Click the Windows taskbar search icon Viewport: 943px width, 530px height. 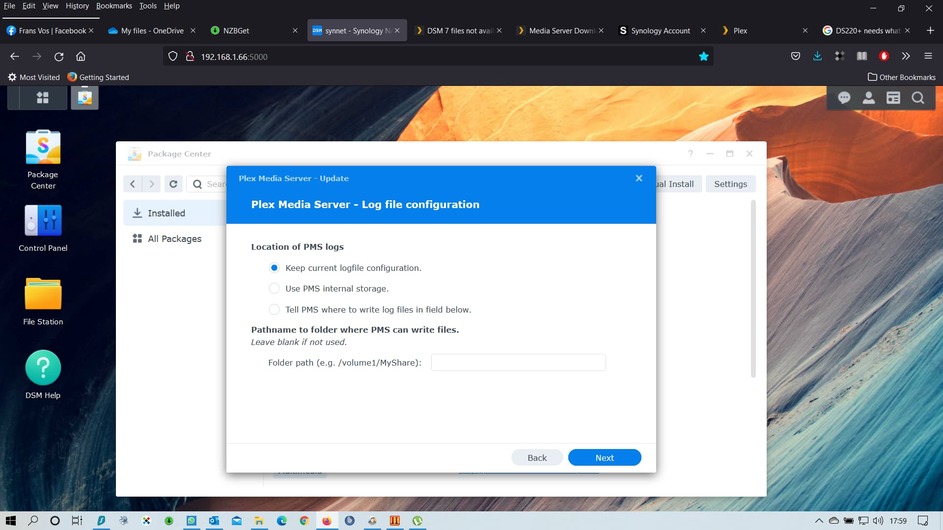point(33,521)
